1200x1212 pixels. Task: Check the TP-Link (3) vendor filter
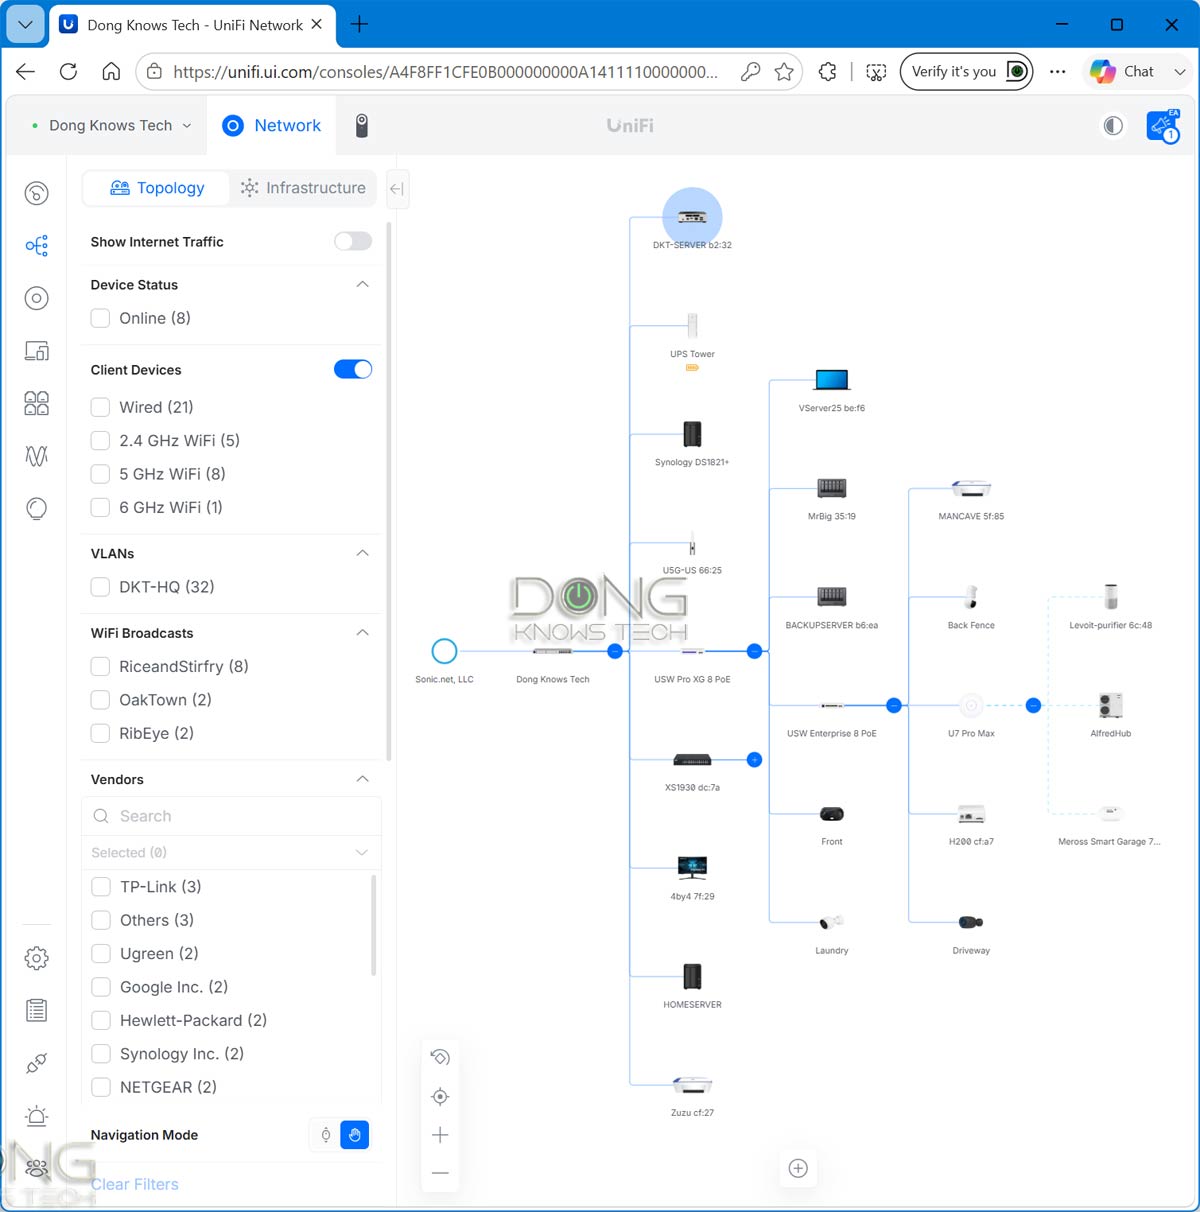point(101,887)
